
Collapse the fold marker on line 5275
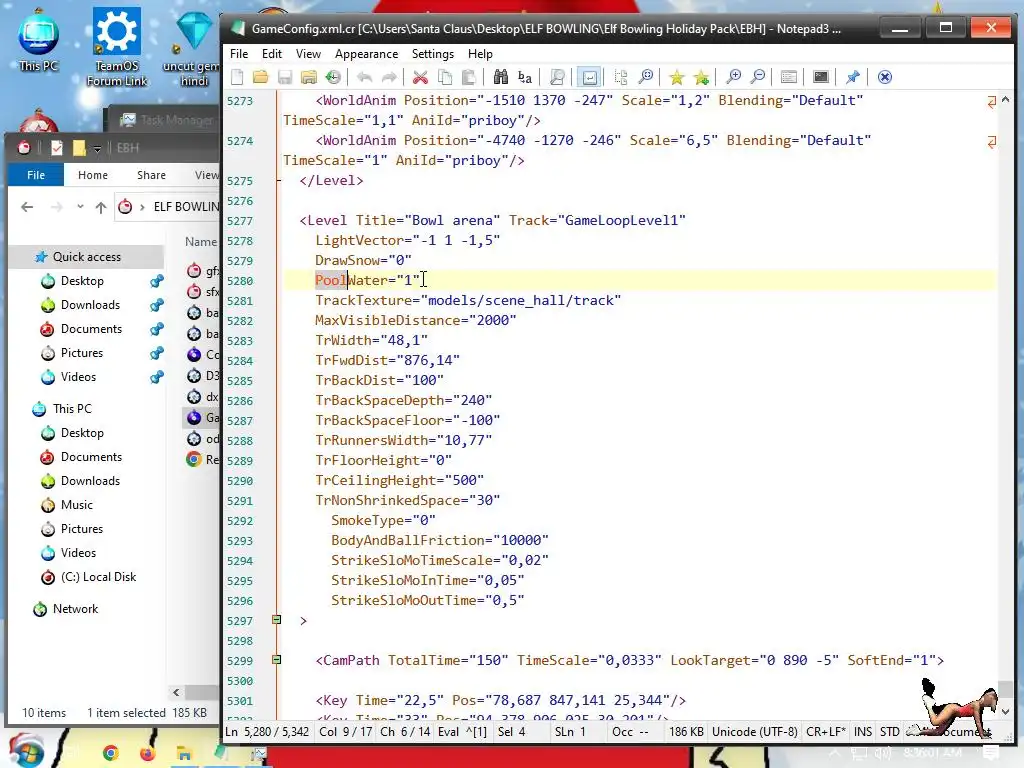coord(279,180)
